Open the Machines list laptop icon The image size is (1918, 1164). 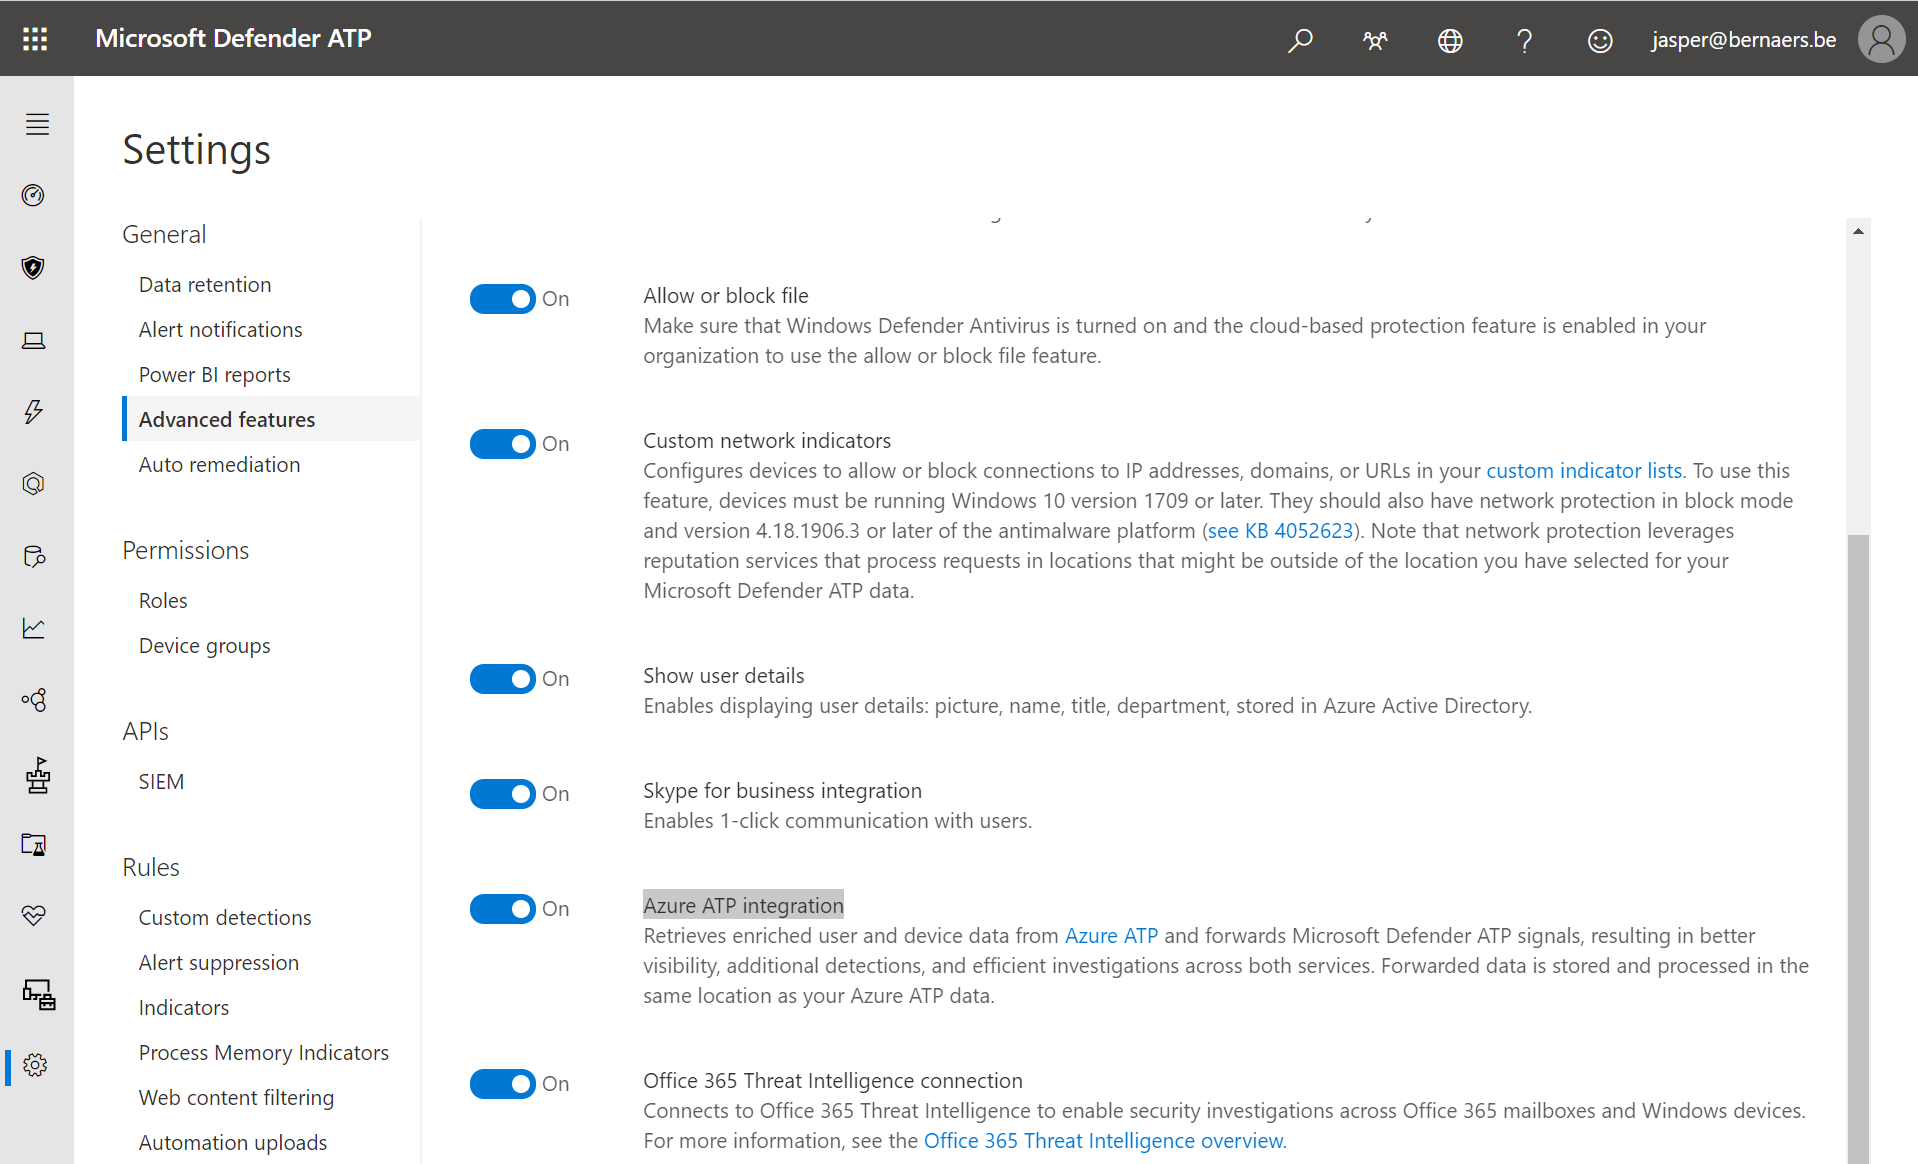pos(33,340)
